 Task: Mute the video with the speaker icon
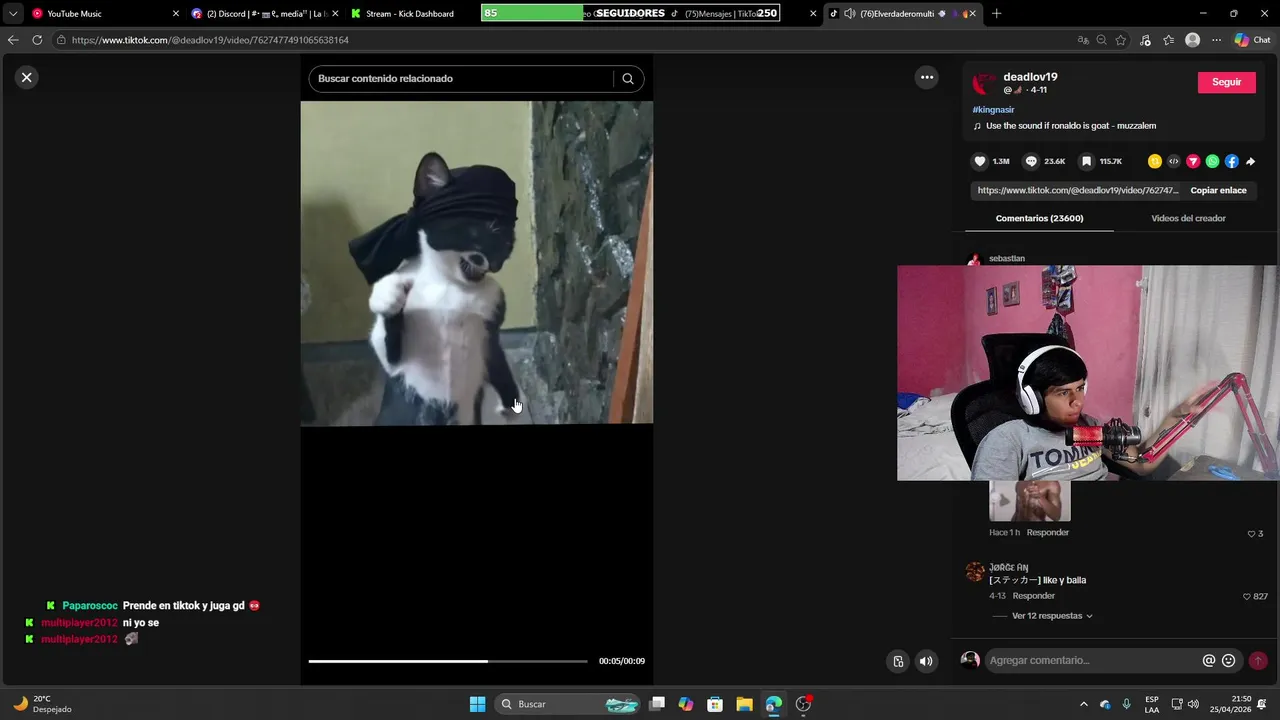926,661
